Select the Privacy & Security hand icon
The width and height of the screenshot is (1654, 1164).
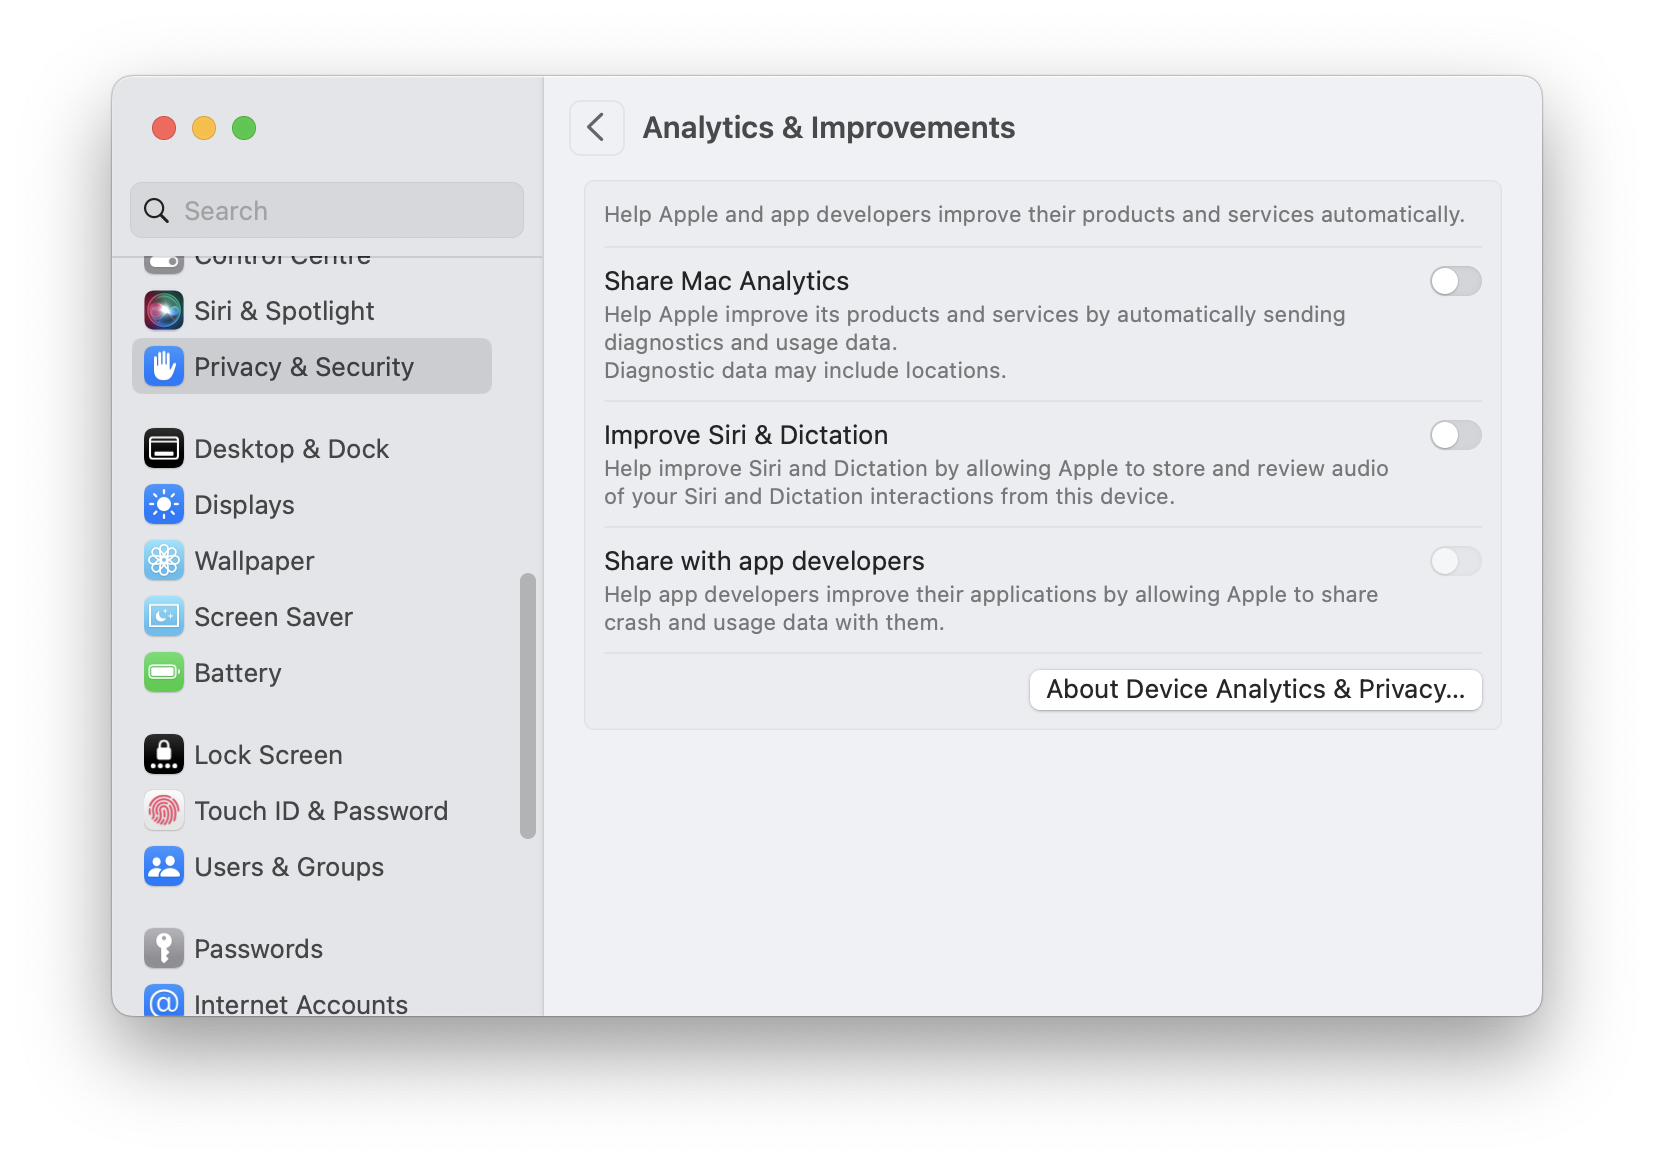click(164, 367)
